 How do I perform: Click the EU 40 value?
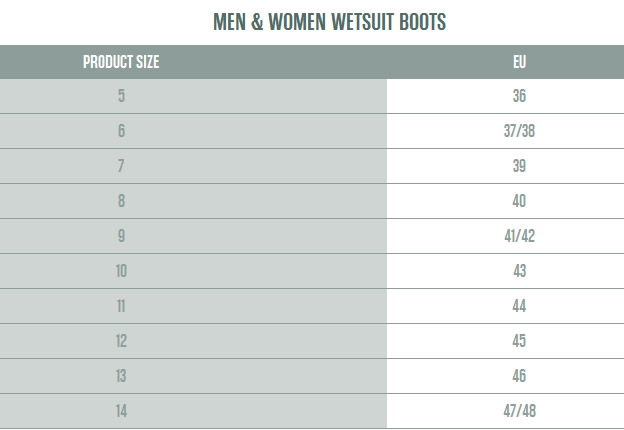coord(519,201)
